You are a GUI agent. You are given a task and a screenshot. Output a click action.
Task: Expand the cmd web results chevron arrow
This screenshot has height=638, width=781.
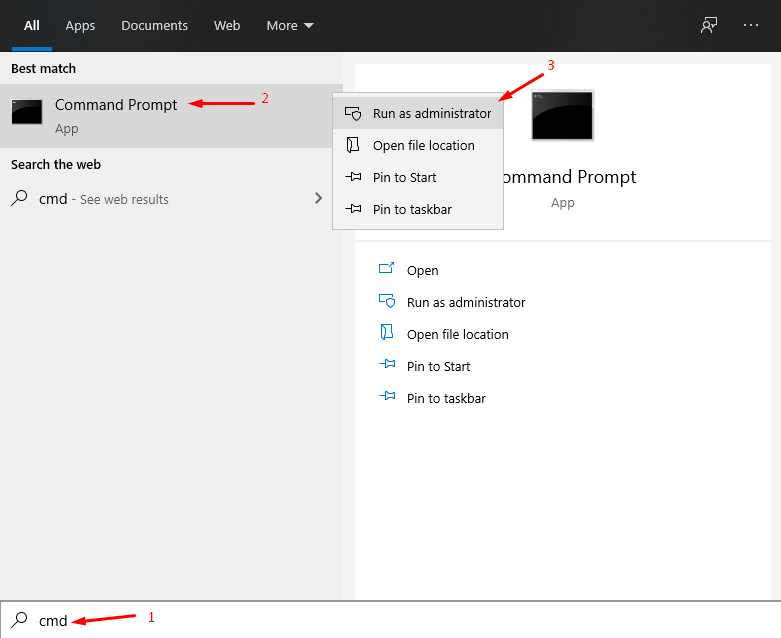[x=318, y=198]
